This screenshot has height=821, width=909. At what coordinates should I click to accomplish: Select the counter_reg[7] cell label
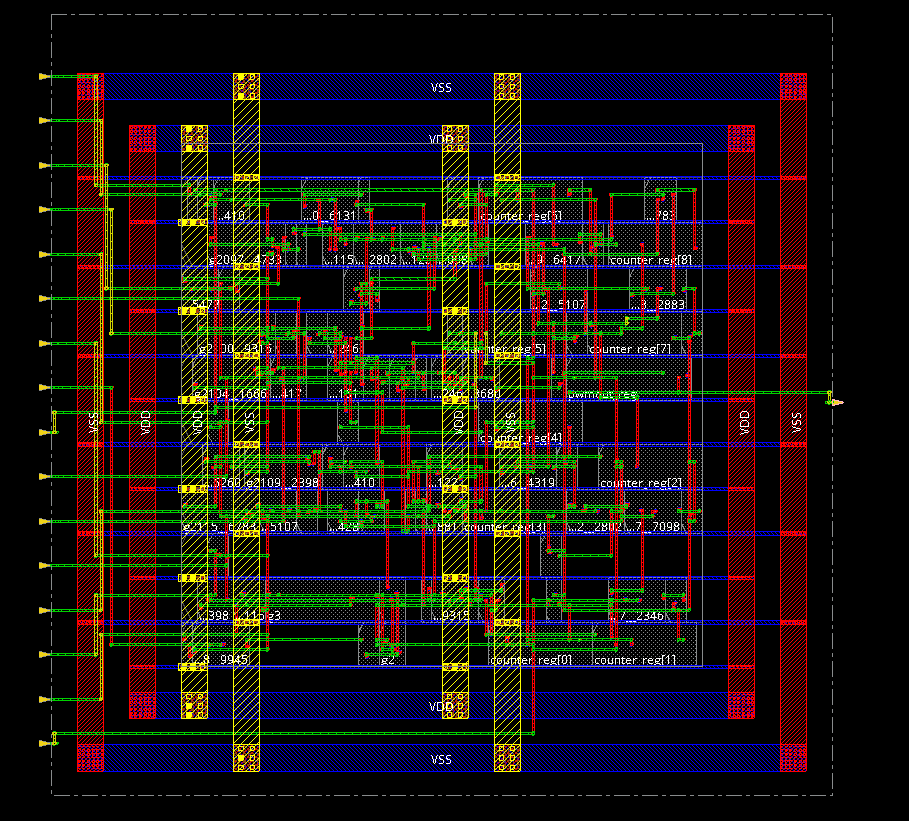[x=630, y=349]
